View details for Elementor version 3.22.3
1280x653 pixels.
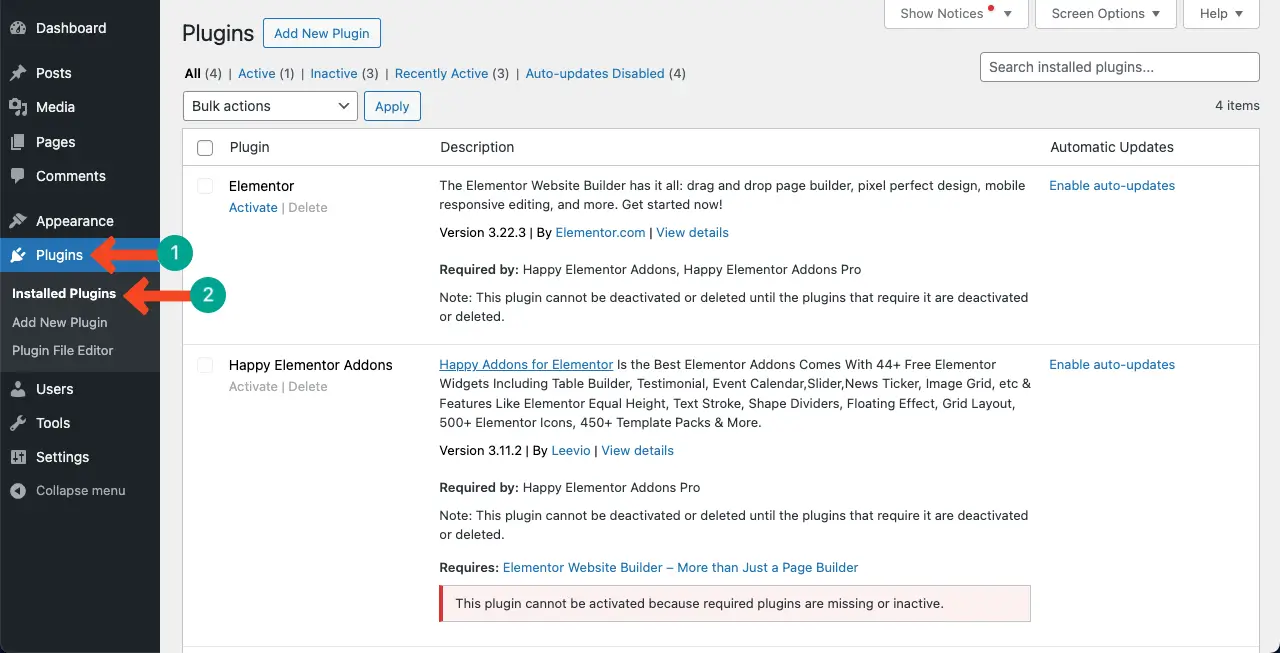pyautogui.click(x=692, y=232)
